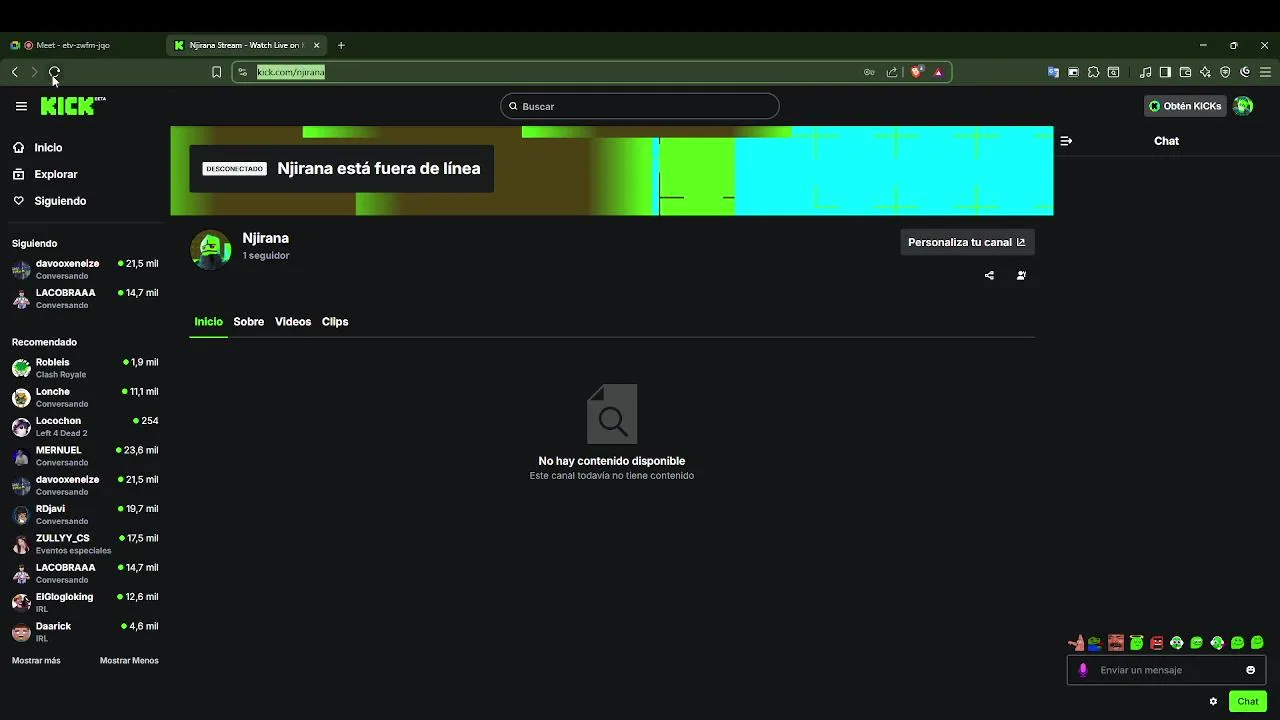Open the browser main menu
This screenshot has height=720, width=1280.
pyautogui.click(x=1265, y=72)
